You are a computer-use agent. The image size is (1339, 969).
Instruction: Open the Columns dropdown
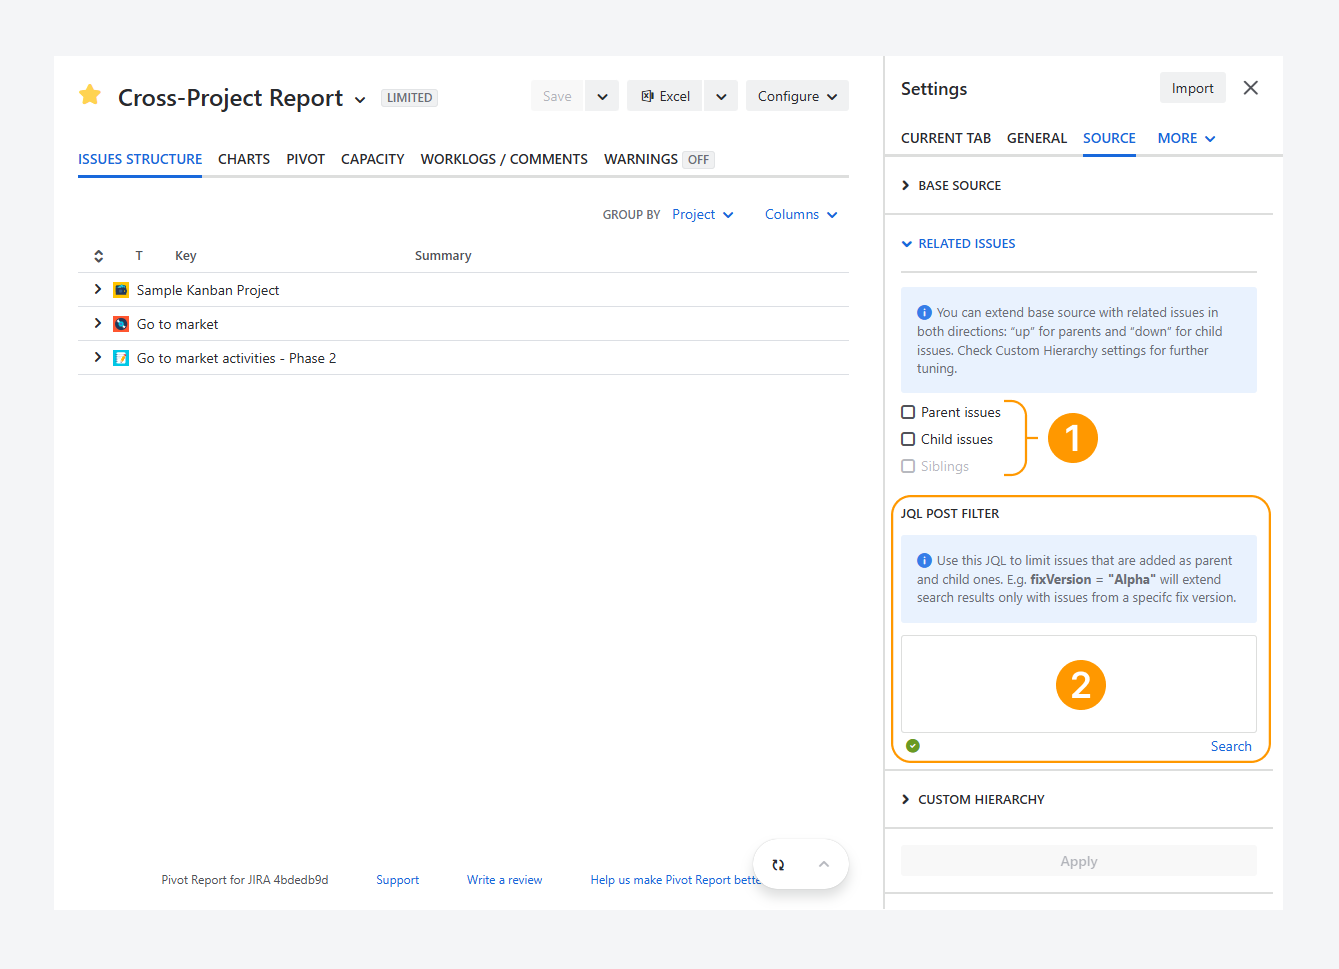802,215
